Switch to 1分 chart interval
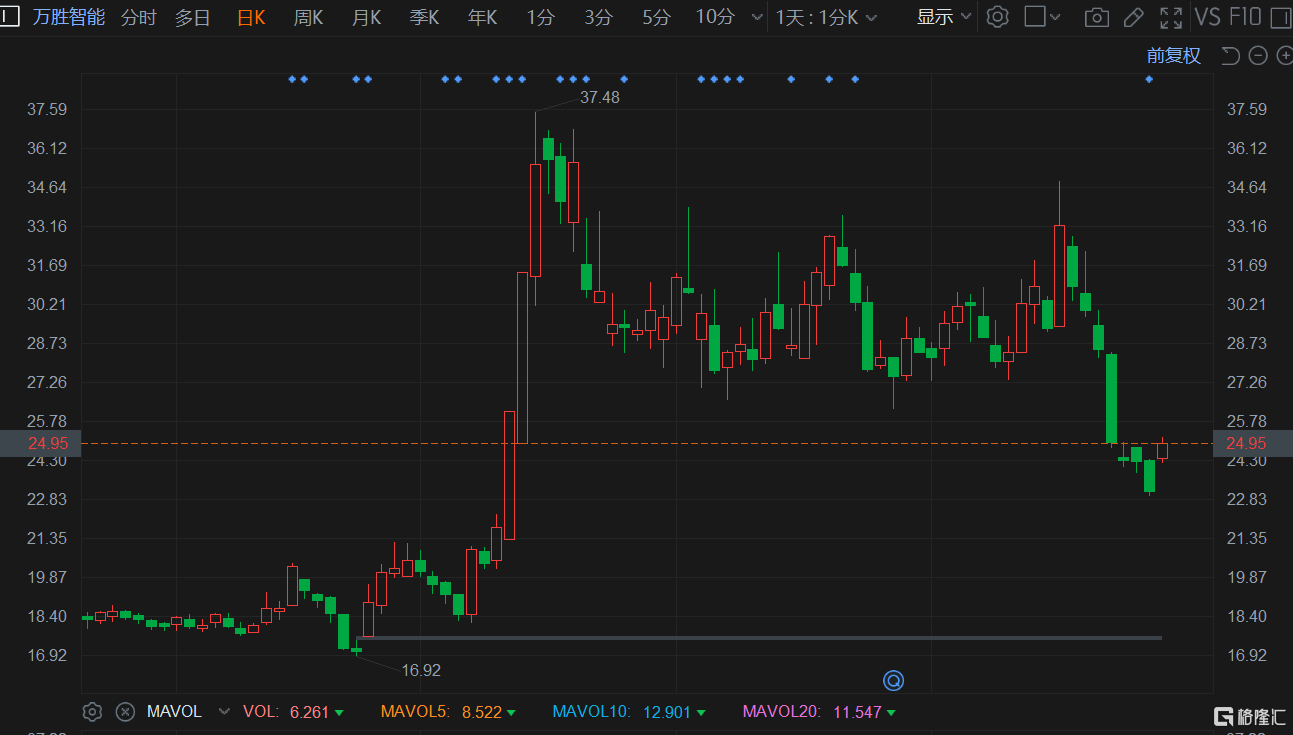1293x735 pixels. (x=541, y=17)
